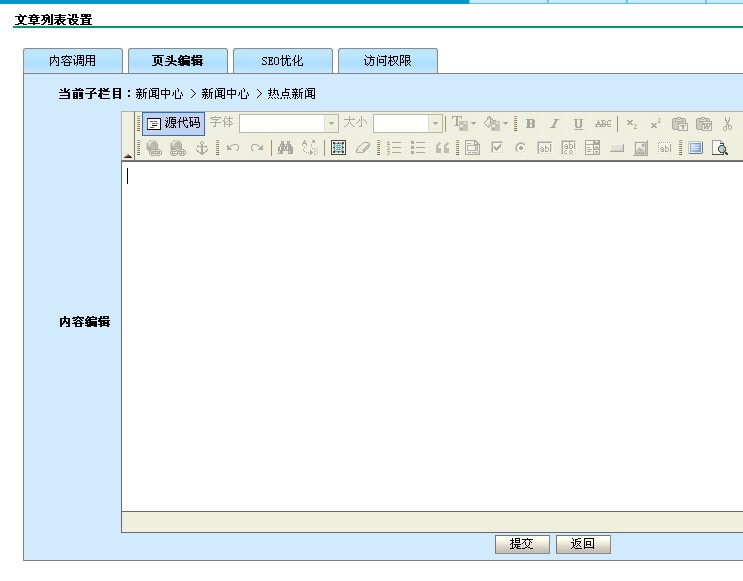Click the strikethrough ABC icon
Image resolution: width=743 pixels, height=581 pixels.
click(x=603, y=124)
